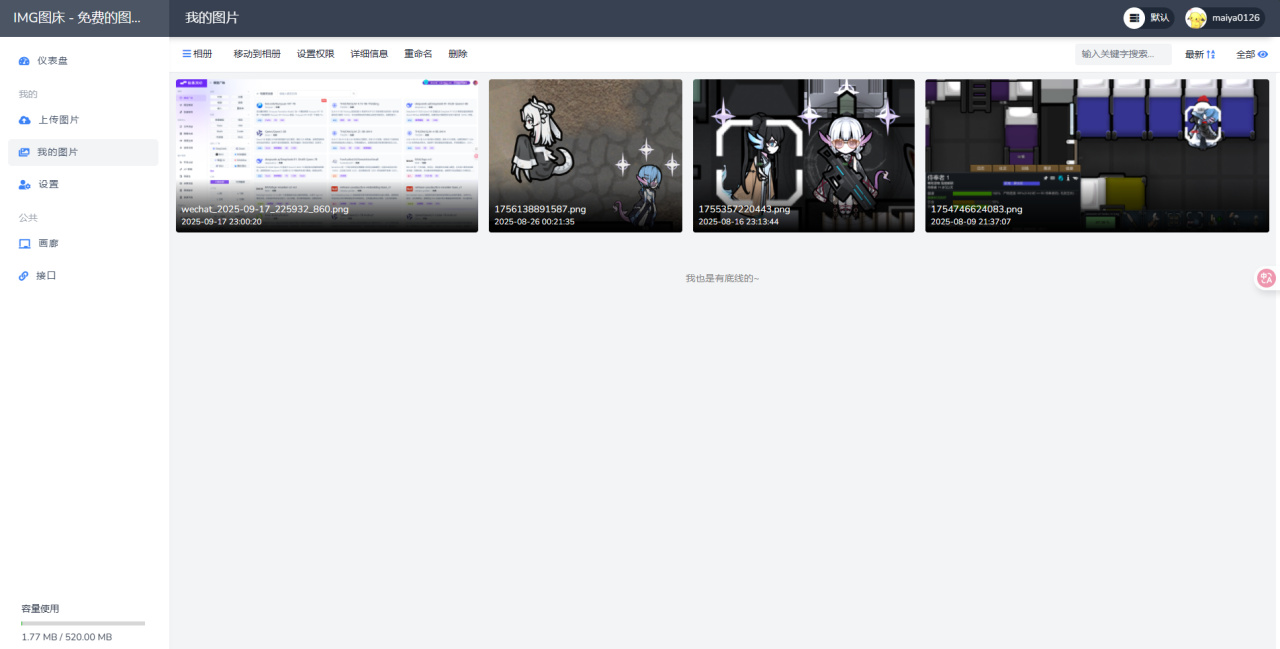Screen dimensions: 1280x649
Task: Click the 设置 user settings icon
Action: 25,184
